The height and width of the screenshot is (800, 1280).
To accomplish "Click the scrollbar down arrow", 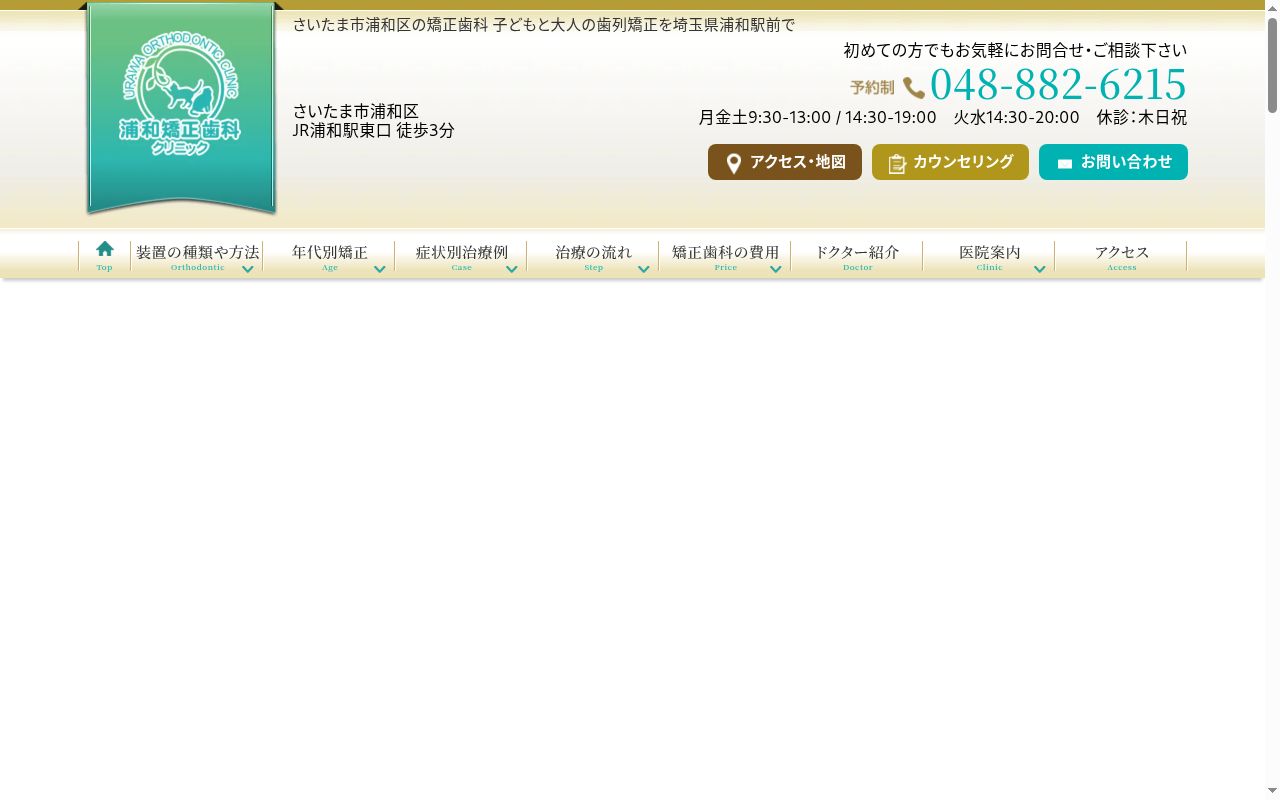I will coord(1272,791).
